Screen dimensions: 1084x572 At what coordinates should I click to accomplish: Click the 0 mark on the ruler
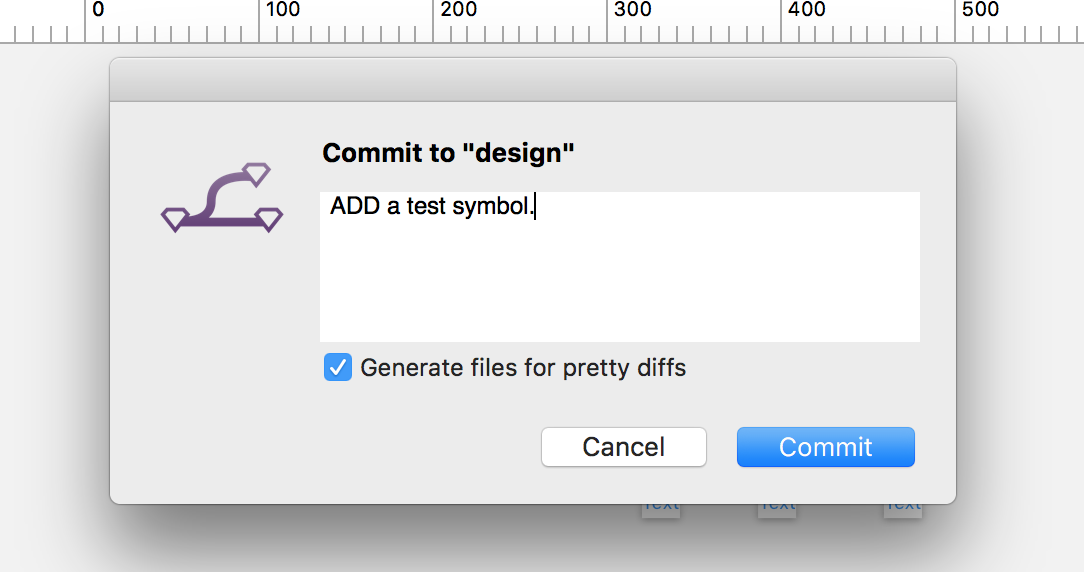tap(97, 10)
